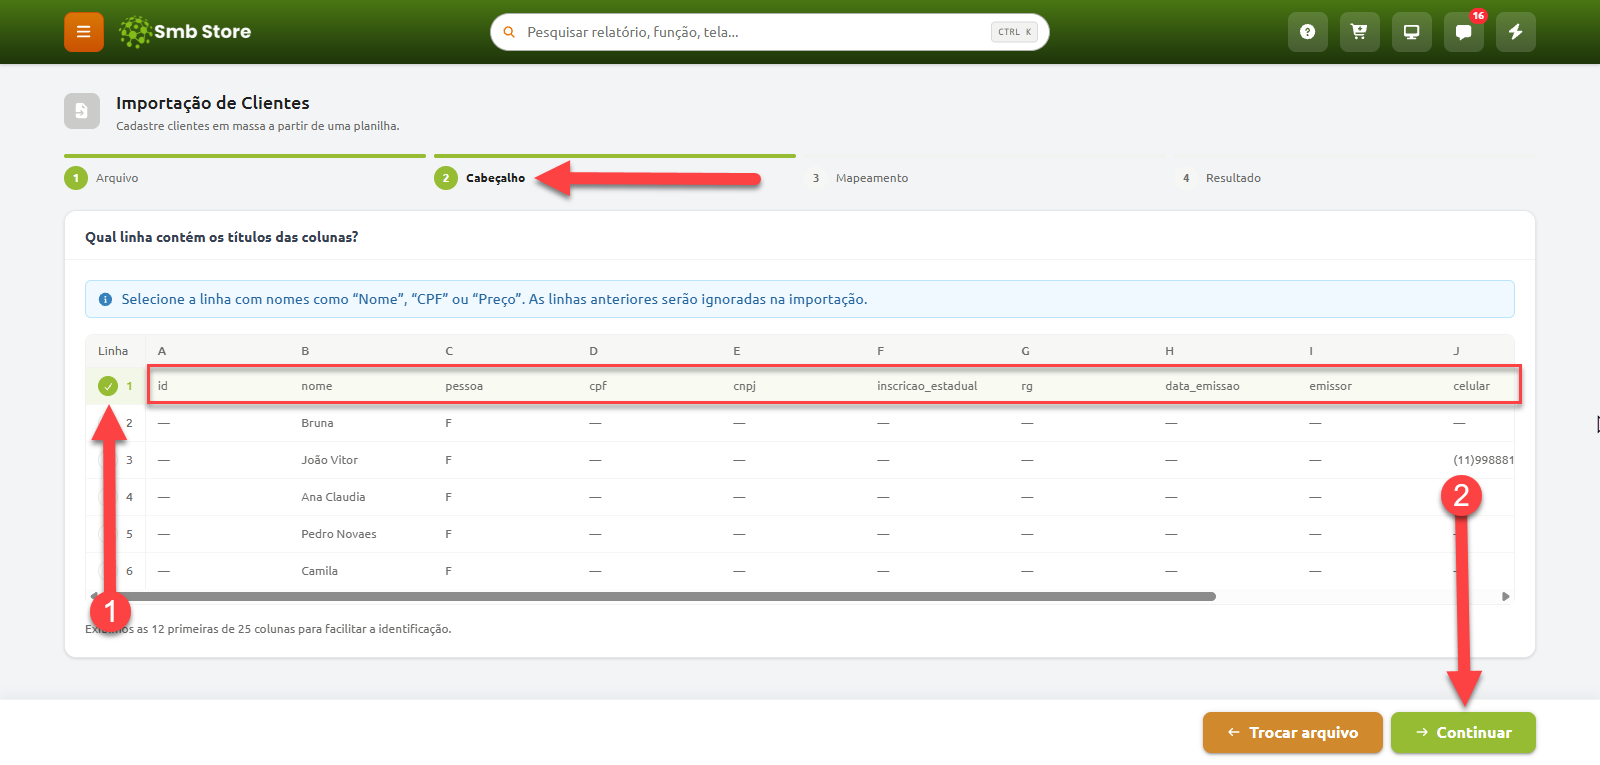Click the '(11)998881' phone cell

pos(1483,460)
